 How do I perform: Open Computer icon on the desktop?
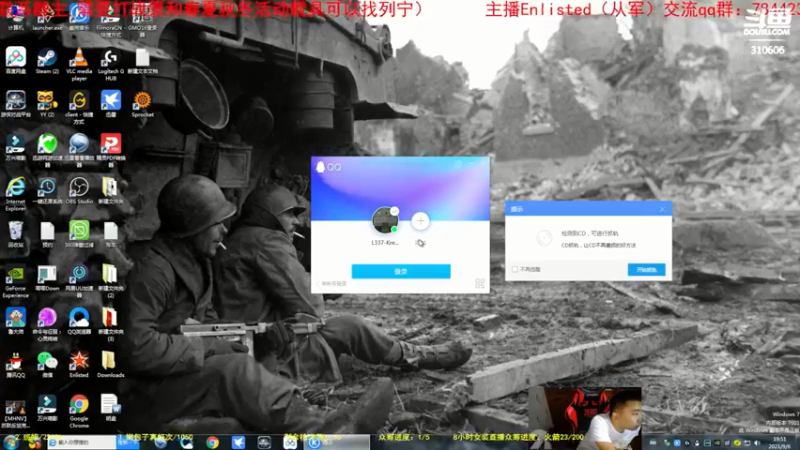[x=15, y=16]
